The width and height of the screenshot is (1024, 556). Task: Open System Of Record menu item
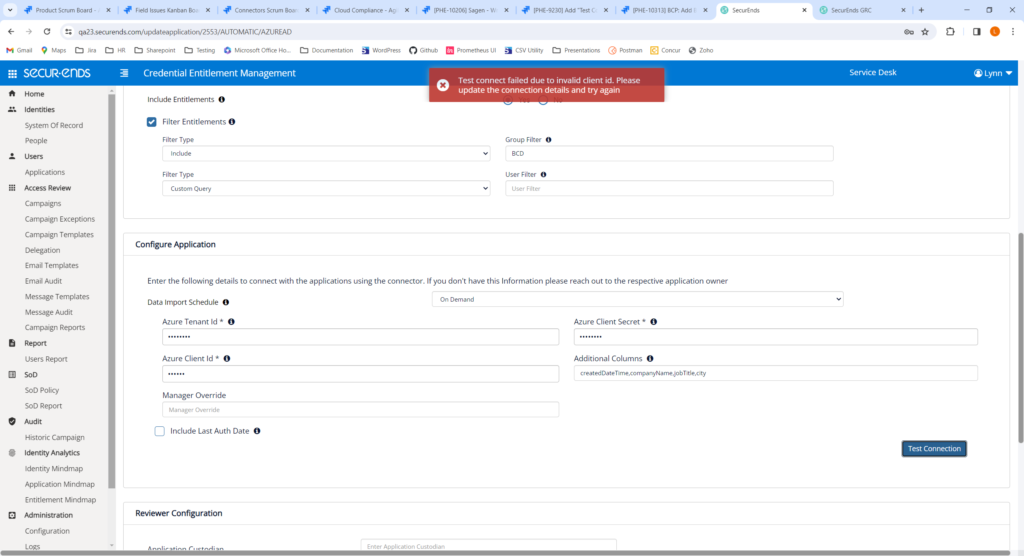point(54,125)
